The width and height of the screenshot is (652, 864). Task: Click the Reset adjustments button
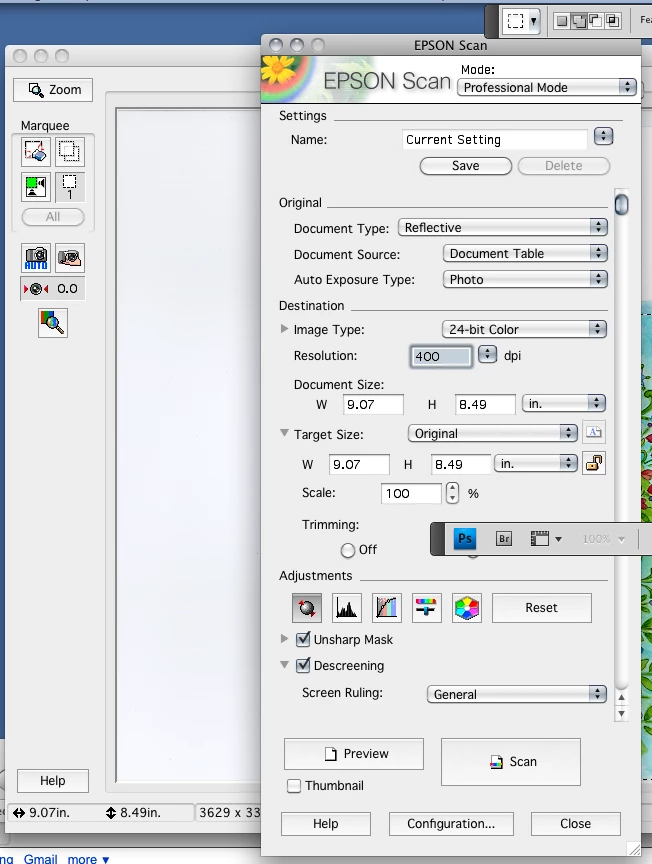click(x=542, y=608)
